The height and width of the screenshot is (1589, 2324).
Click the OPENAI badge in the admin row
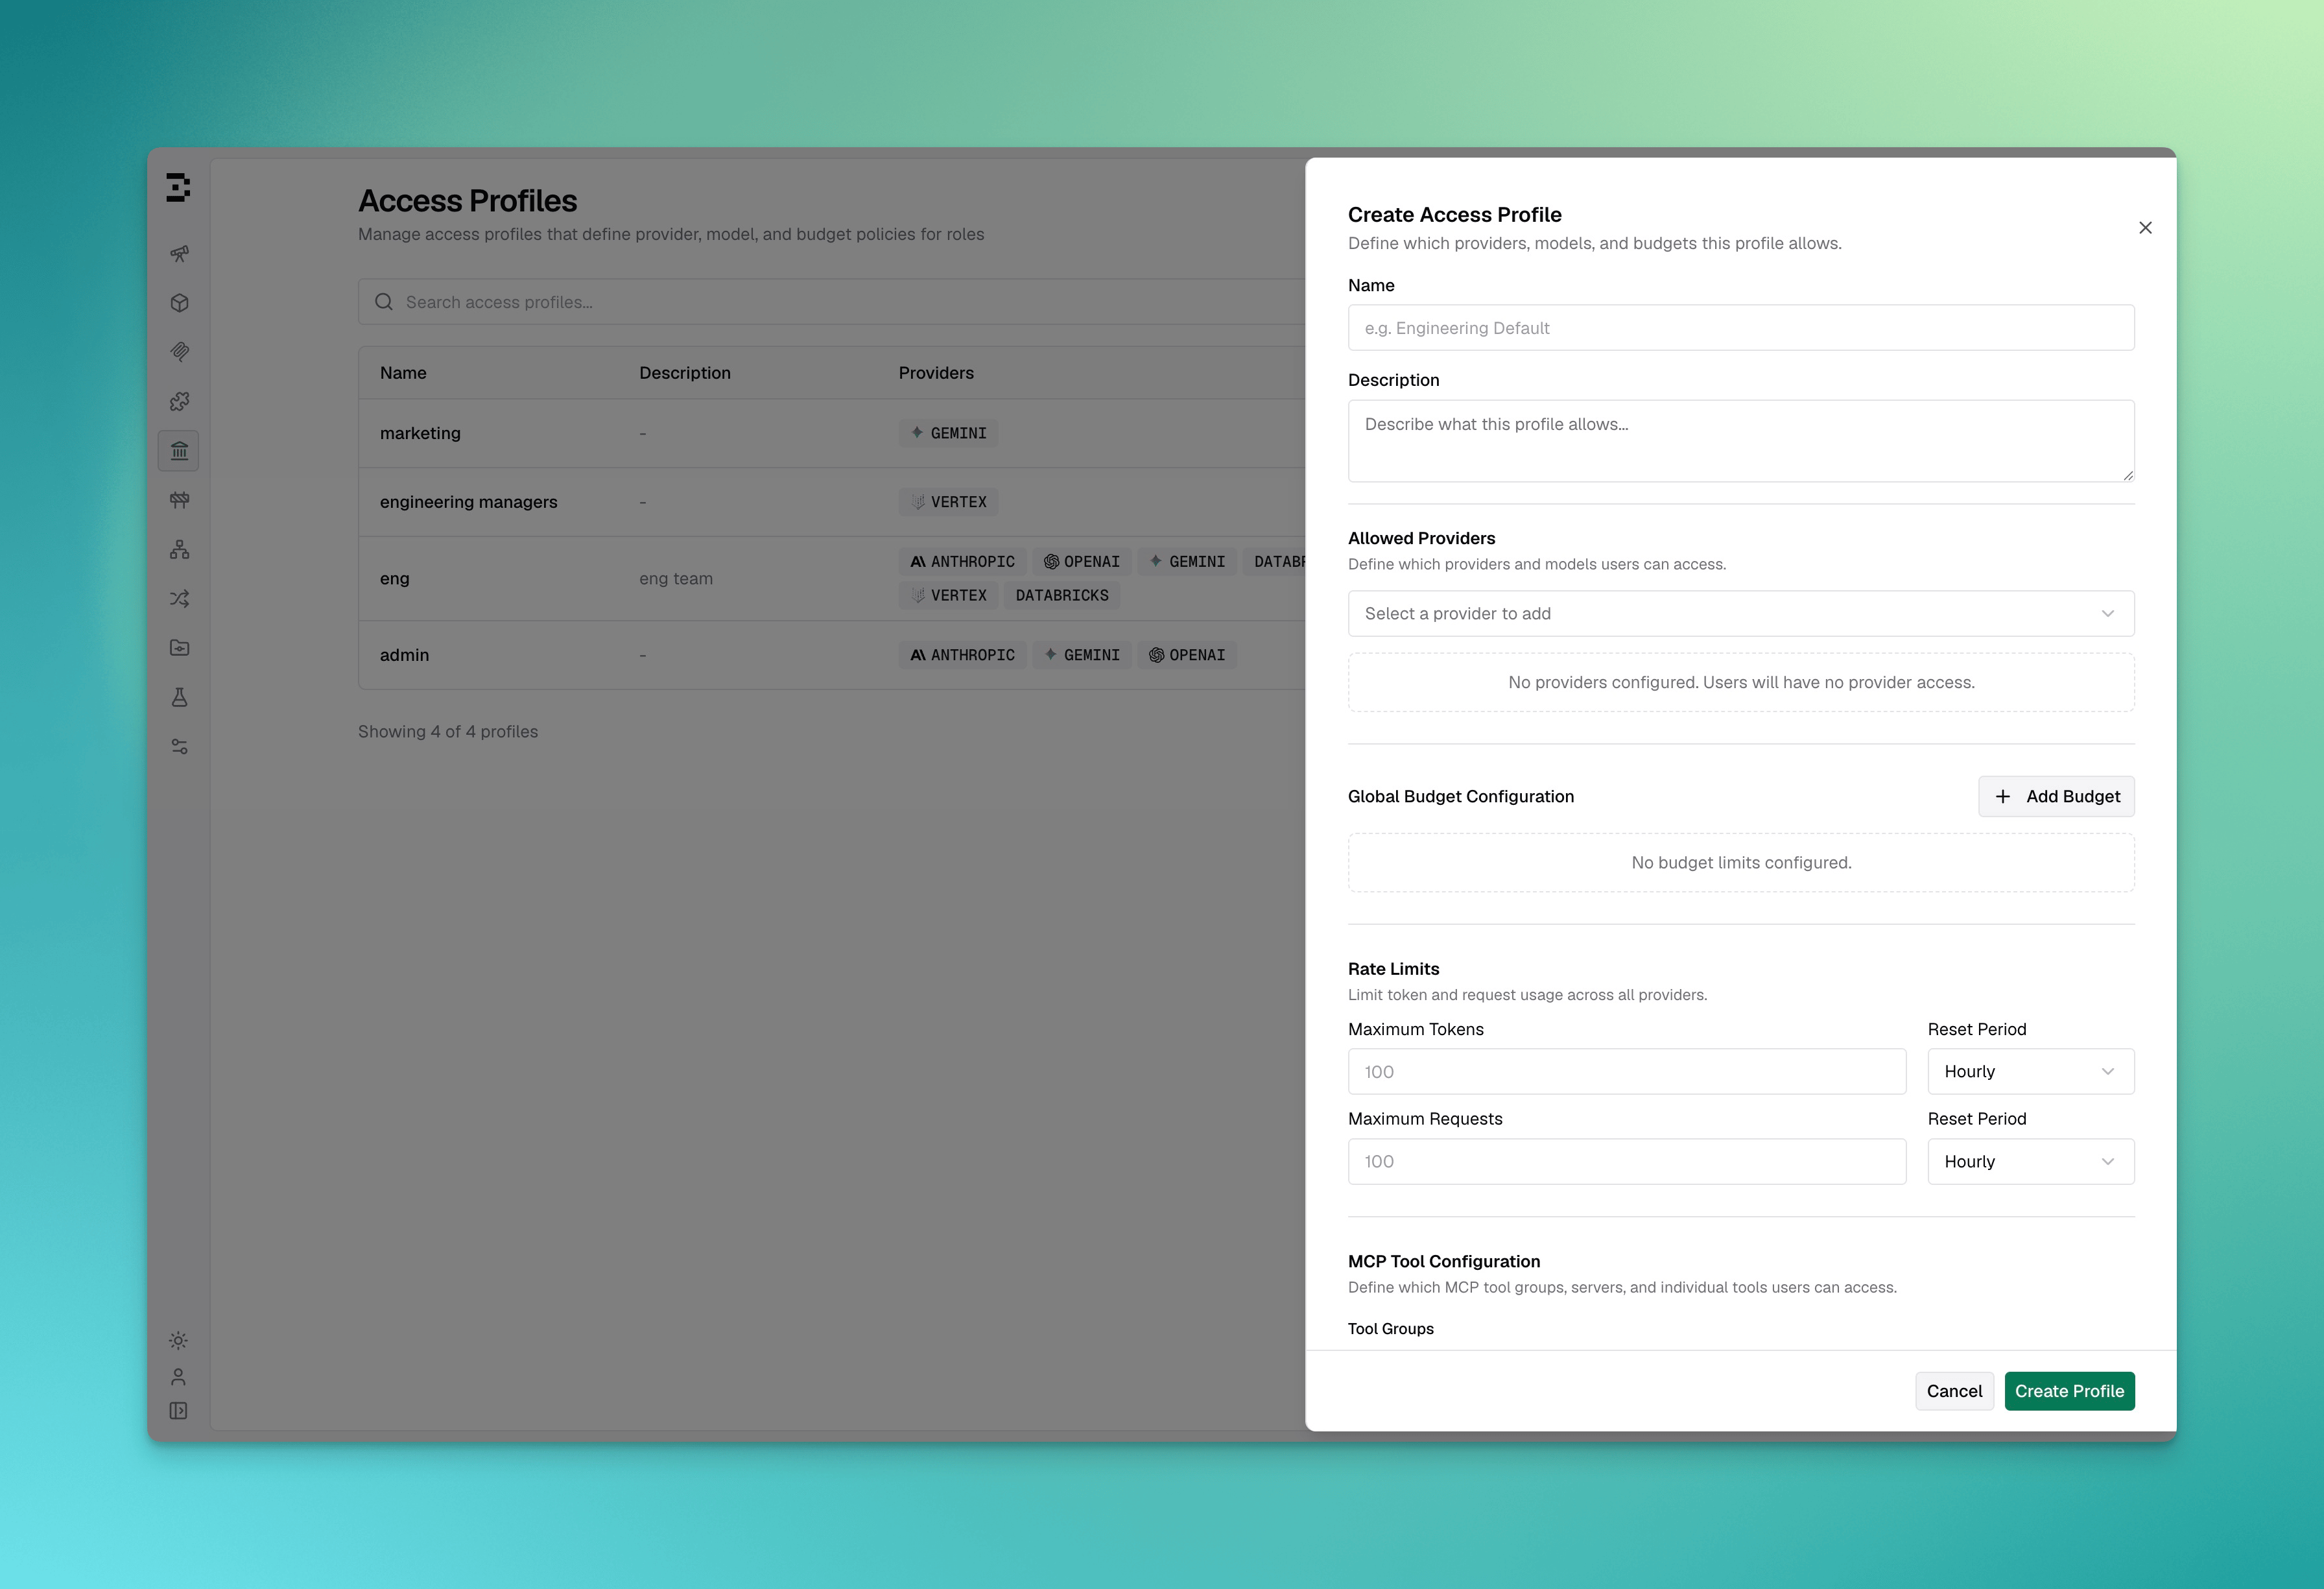(1187, 655)
